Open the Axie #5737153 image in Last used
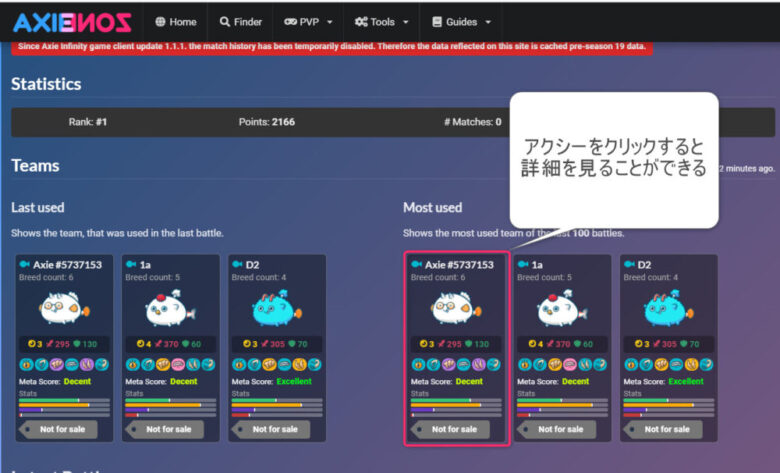This screenshot has width=780, height=473. tap(64, 308)
